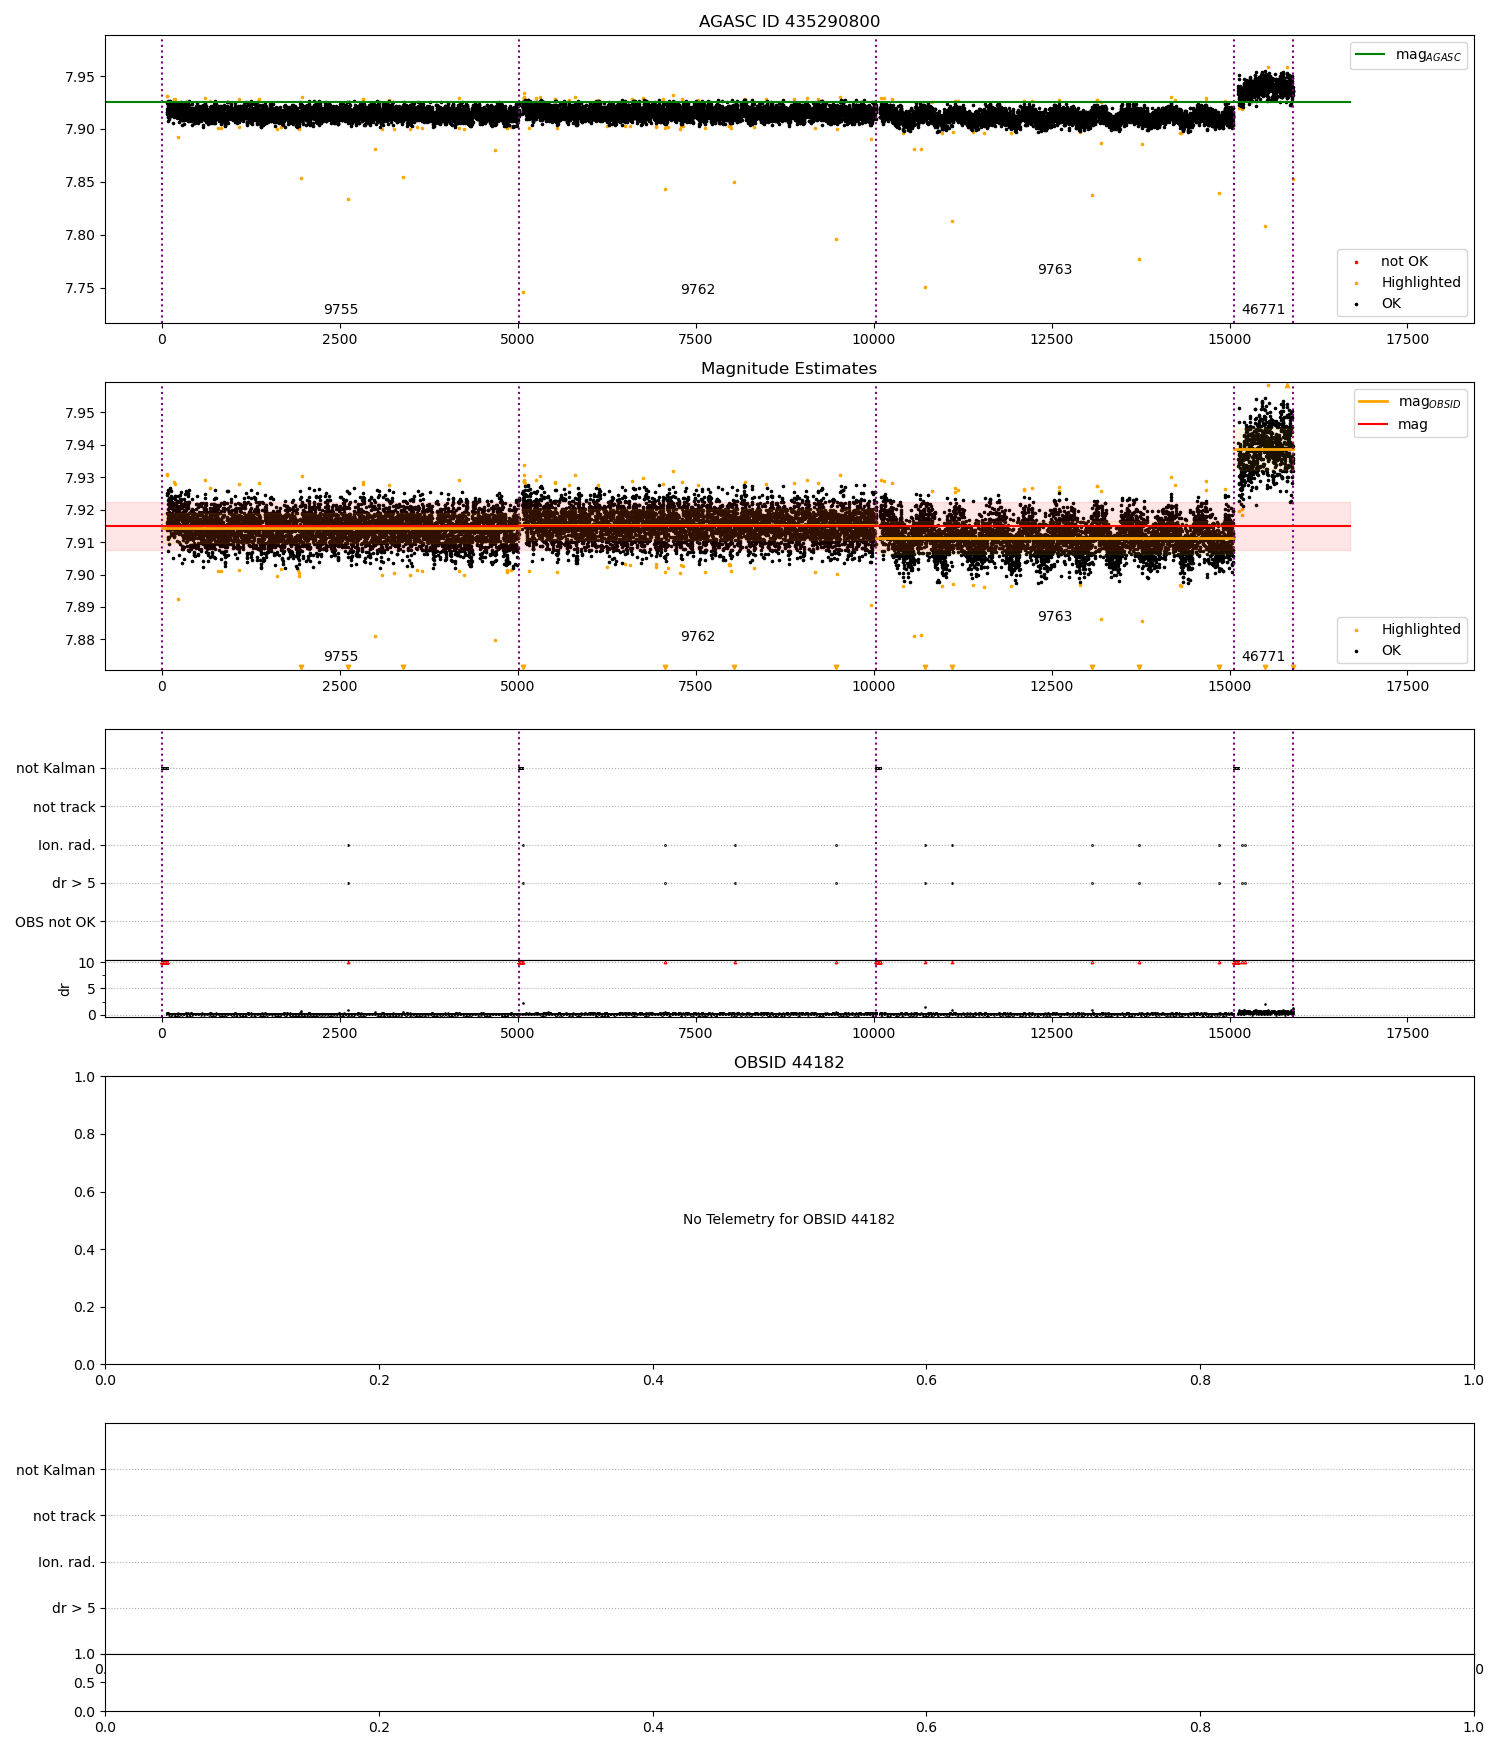Click OBSID label 9763 in top plot
Screen dimensions: 1500x1750
(1055, 270)
